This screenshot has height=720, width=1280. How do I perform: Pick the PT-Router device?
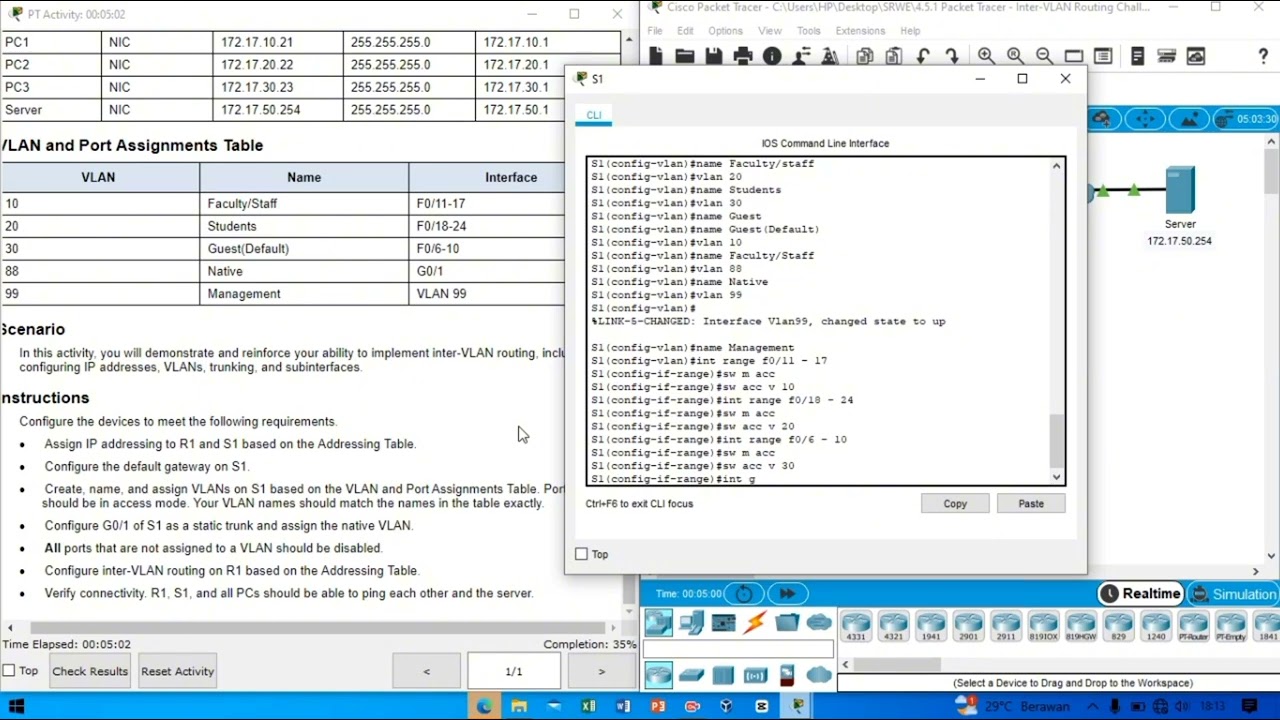(x=1193, y=625)
